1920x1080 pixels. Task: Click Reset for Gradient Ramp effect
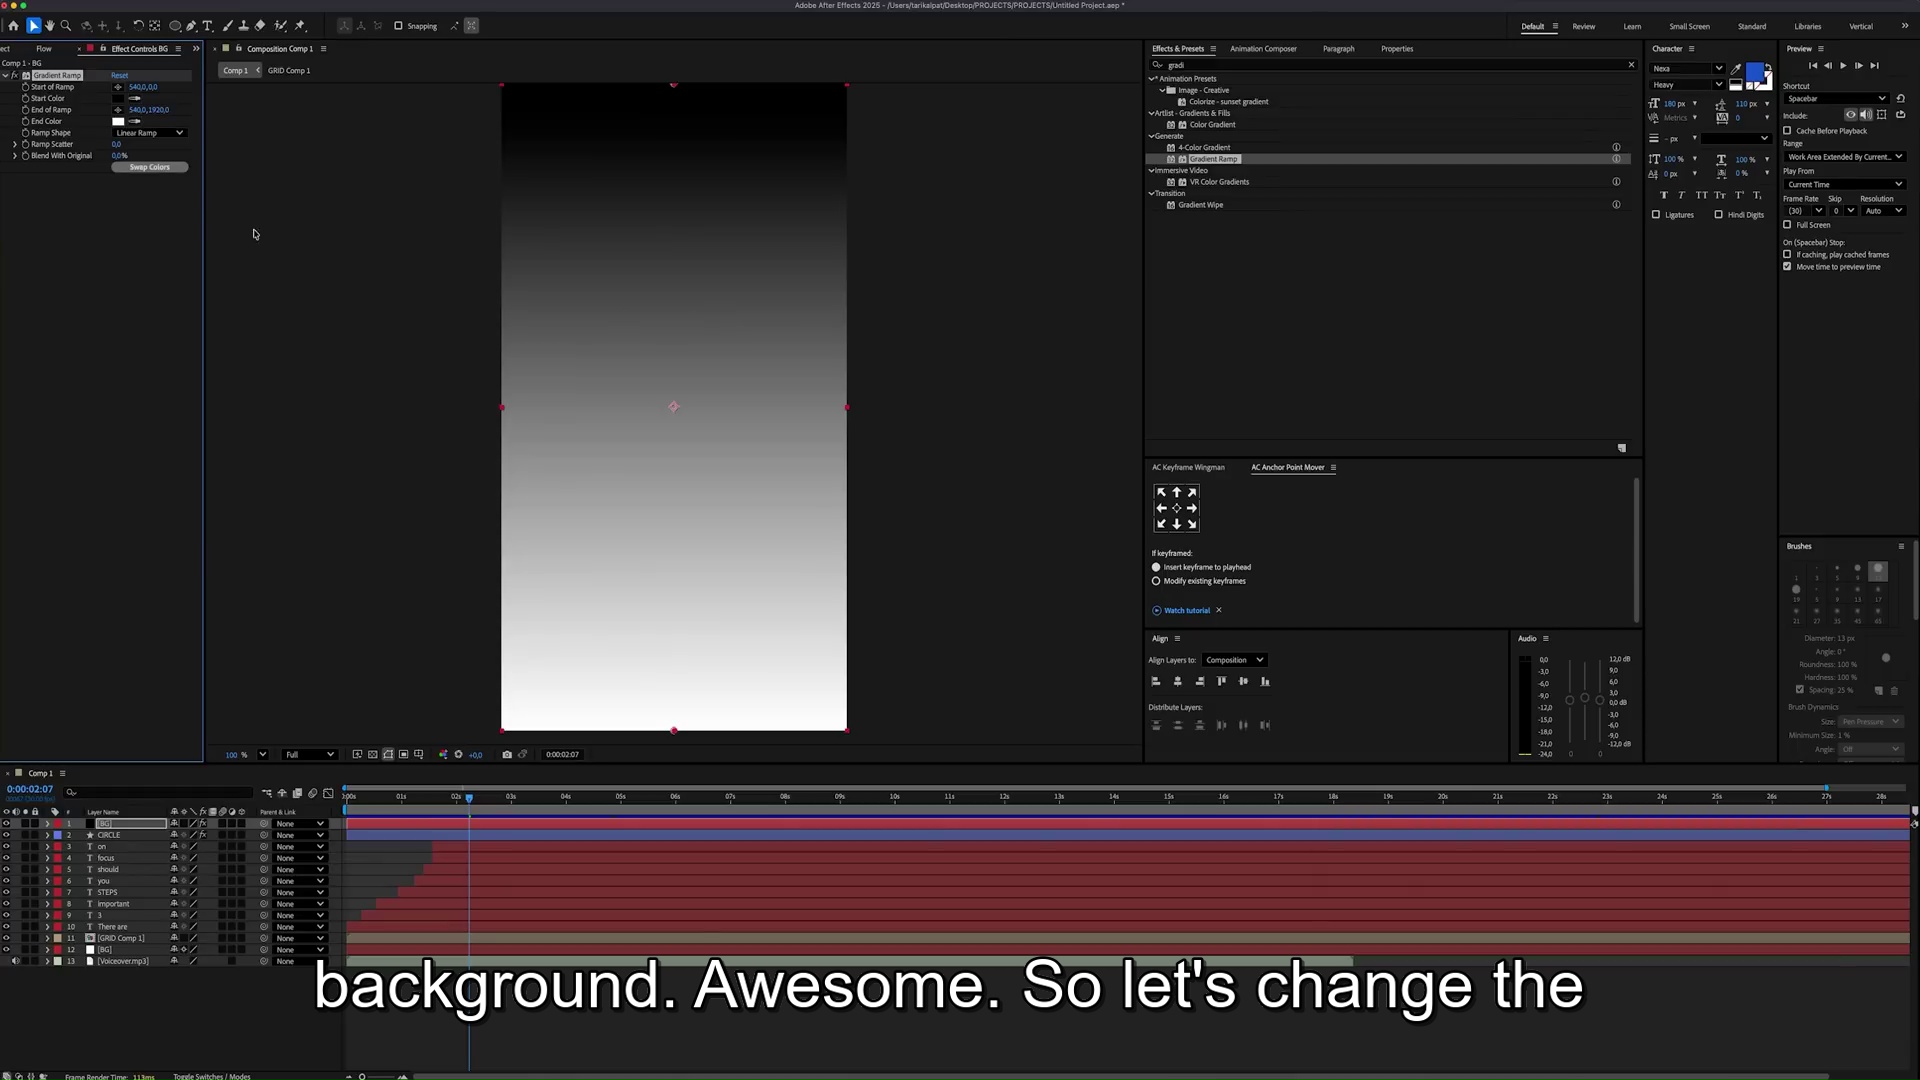pos(120,75)
